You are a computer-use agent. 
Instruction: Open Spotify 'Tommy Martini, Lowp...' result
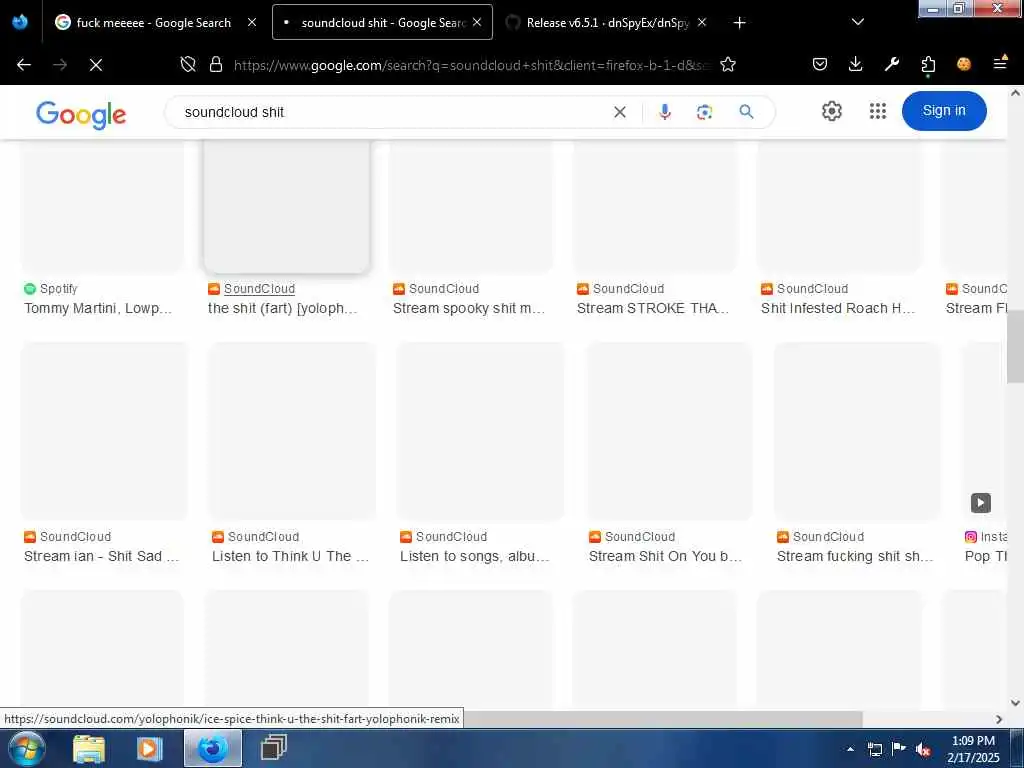[x=98, y=308]
